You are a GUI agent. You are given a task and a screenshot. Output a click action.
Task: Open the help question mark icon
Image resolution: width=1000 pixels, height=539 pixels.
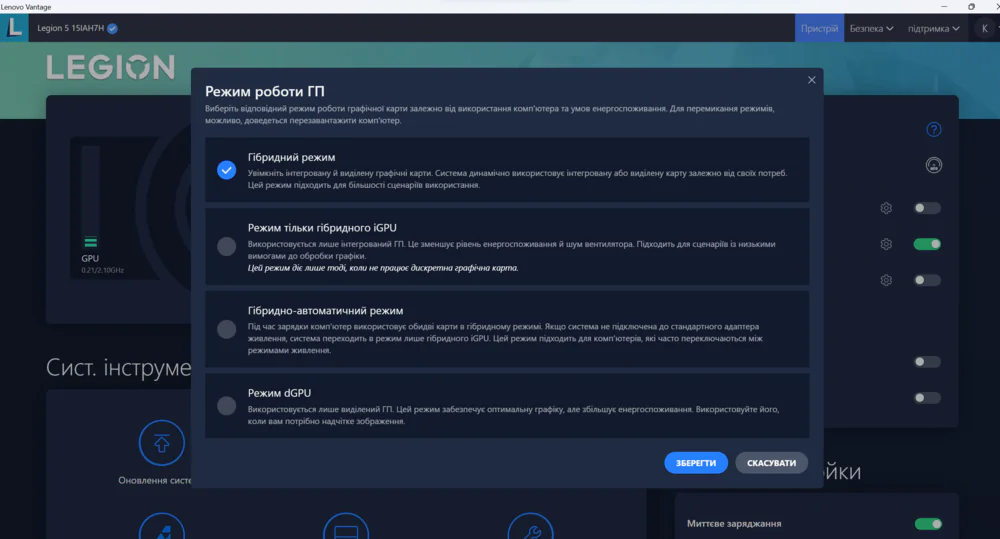tap(934, 129)
